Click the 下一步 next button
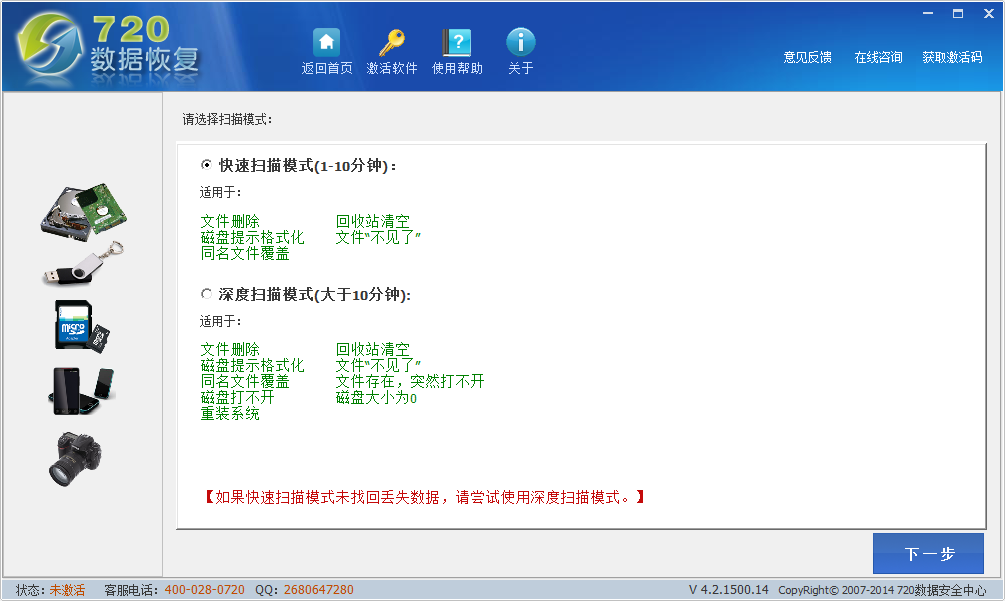Screen dimensions: 1005x601 coord(928,554)
